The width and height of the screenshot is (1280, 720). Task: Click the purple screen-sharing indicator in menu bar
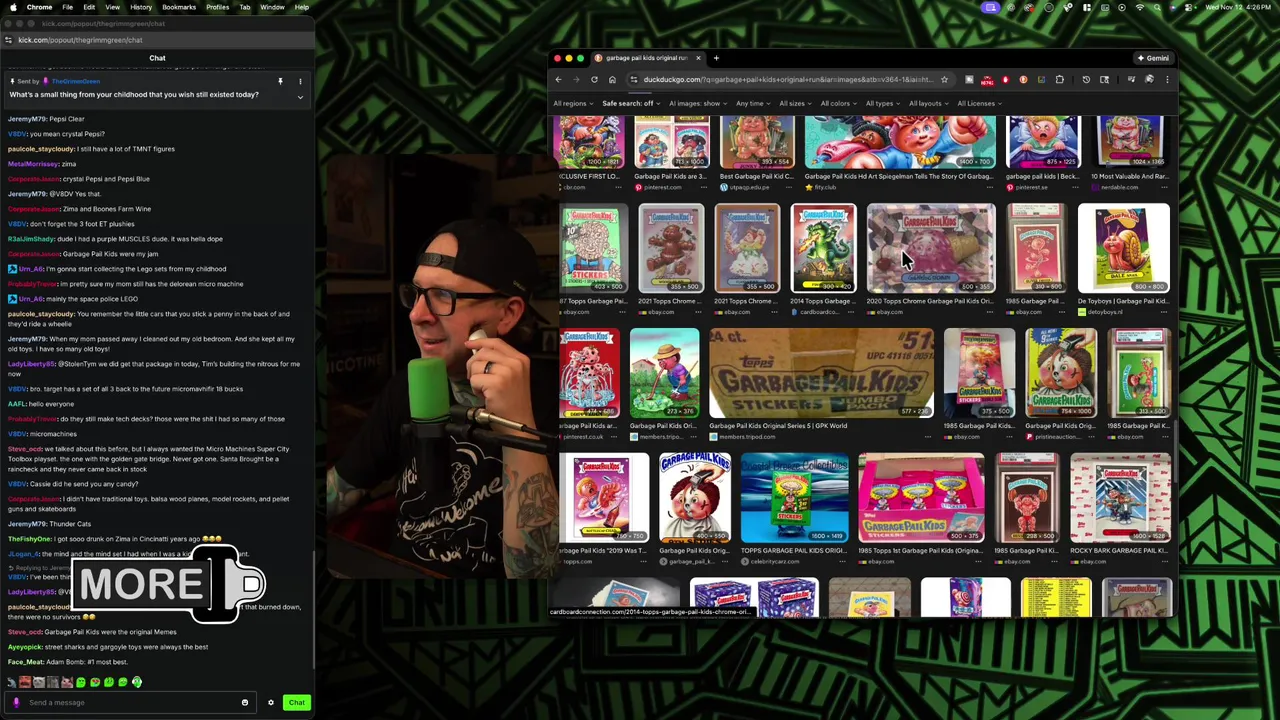pos(991,7)
